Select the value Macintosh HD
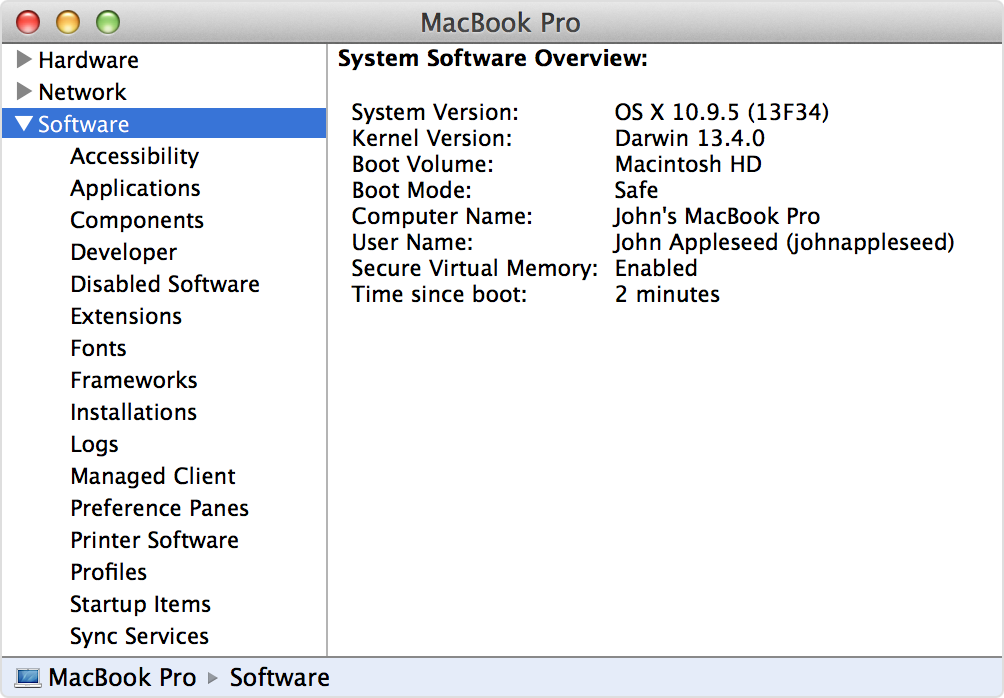 688,165
